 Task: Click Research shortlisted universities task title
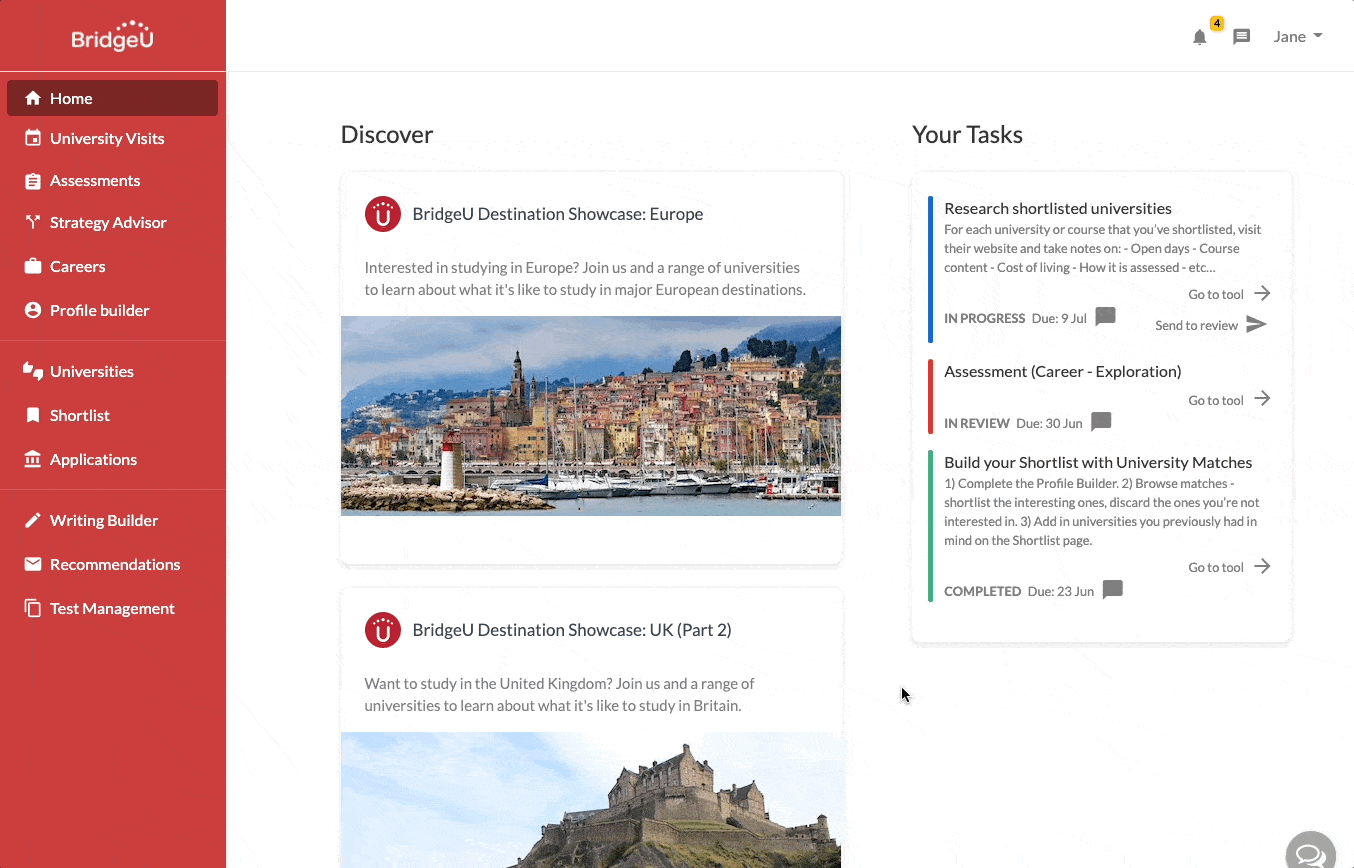point(1058,208)
